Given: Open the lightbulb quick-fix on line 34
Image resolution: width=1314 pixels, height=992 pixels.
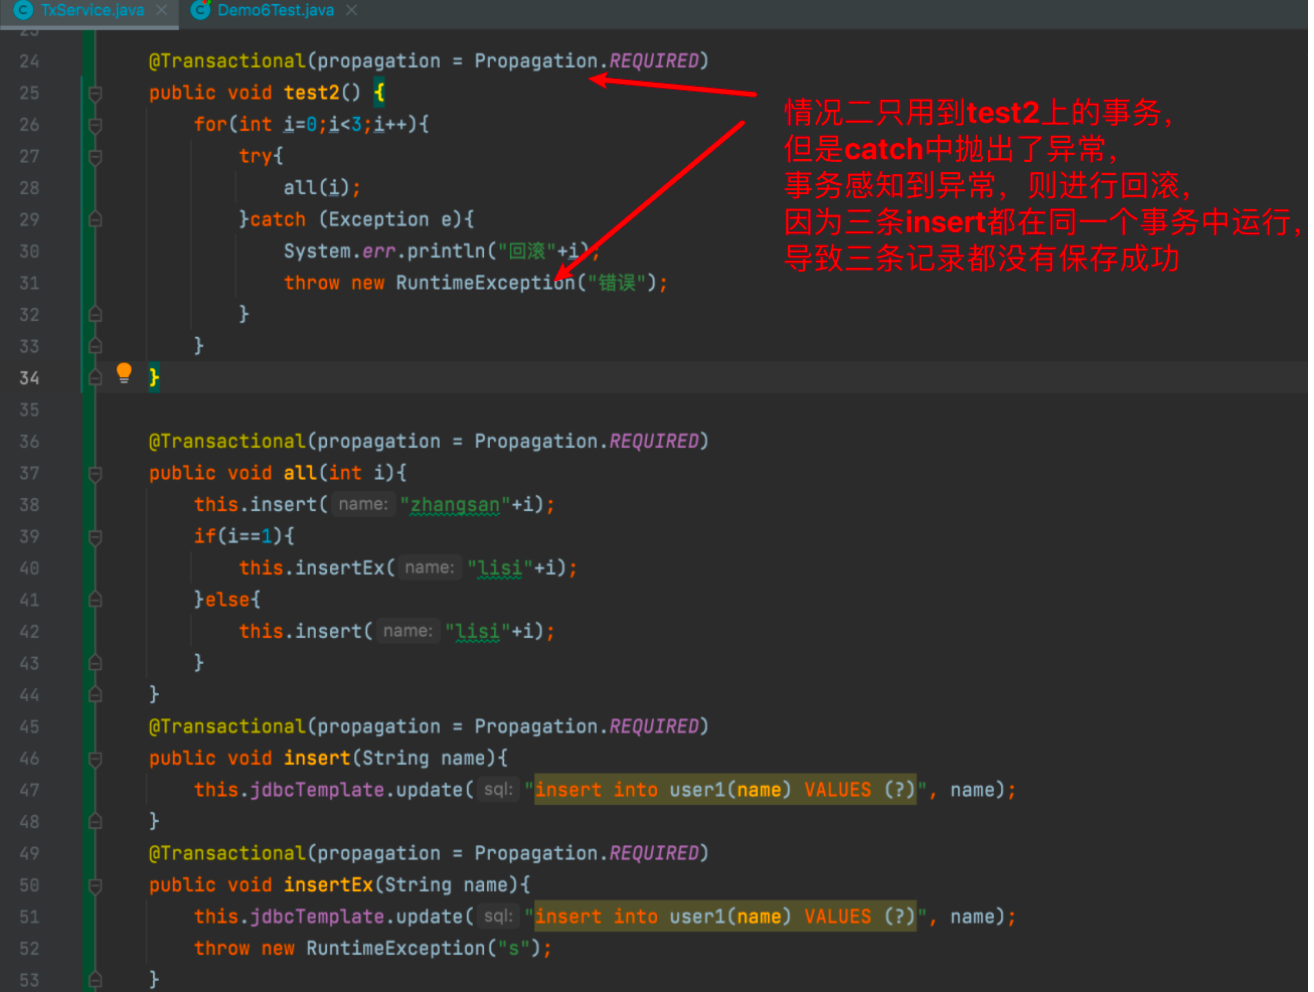Looking at the screenshot, I should pos(124,374).
